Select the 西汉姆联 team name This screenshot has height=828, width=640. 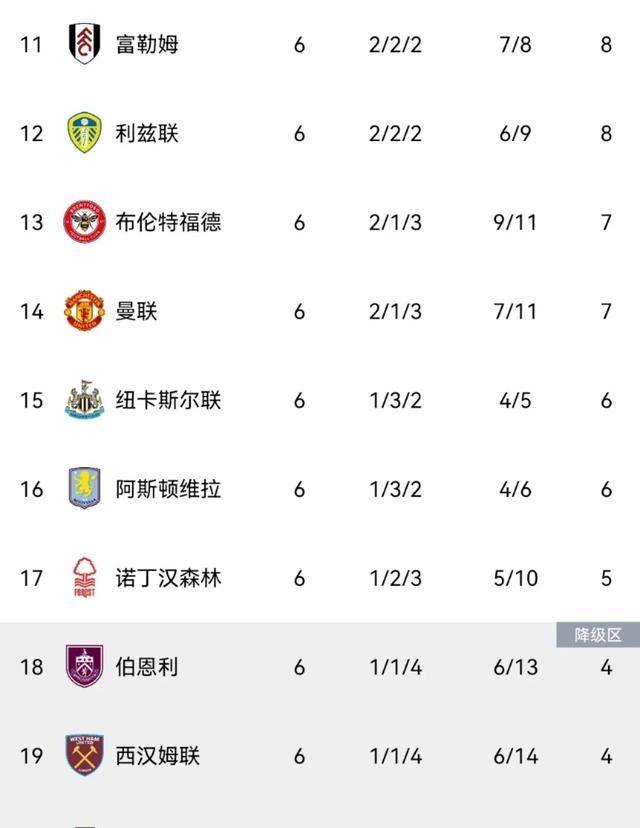(157, 755)
